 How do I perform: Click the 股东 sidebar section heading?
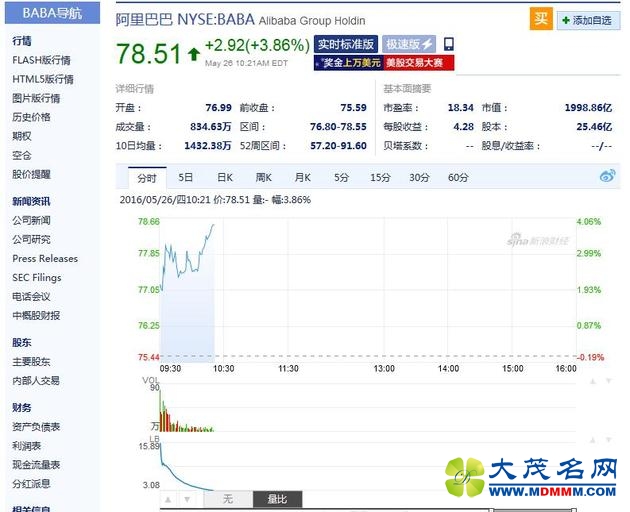(22, 342)
